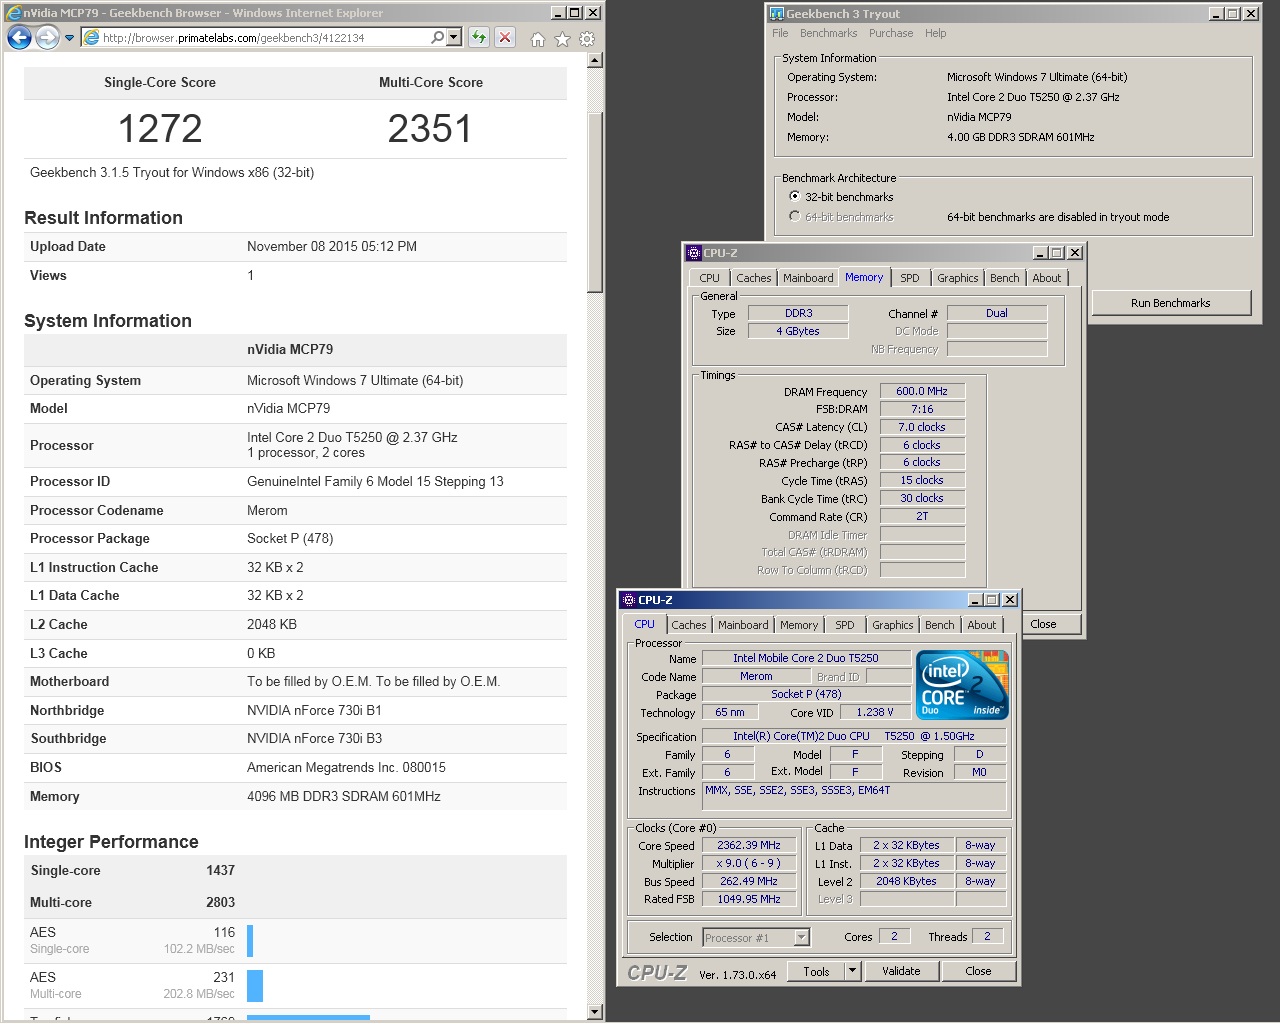The width and height of the screenshot is (1280, 1024).
Task: Select the 32-bit benchmarks radio button
Action: tap(795, 197)
